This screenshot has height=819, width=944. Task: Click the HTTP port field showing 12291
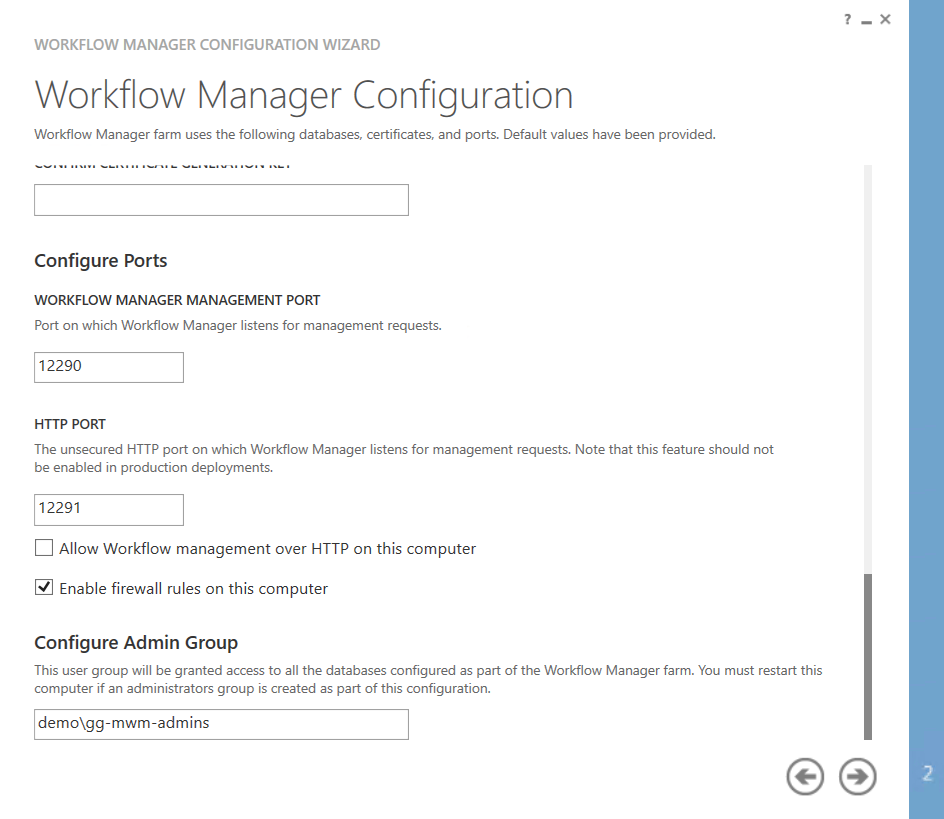pos(108,510)
